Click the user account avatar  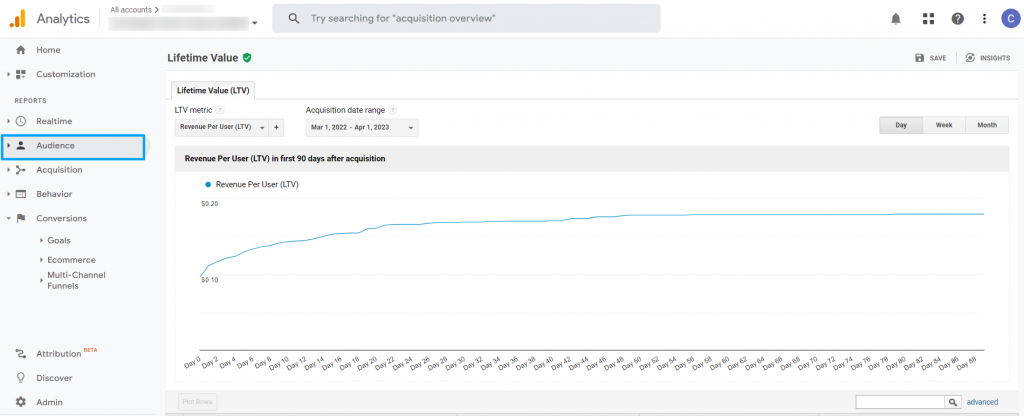coord(1008,19)
